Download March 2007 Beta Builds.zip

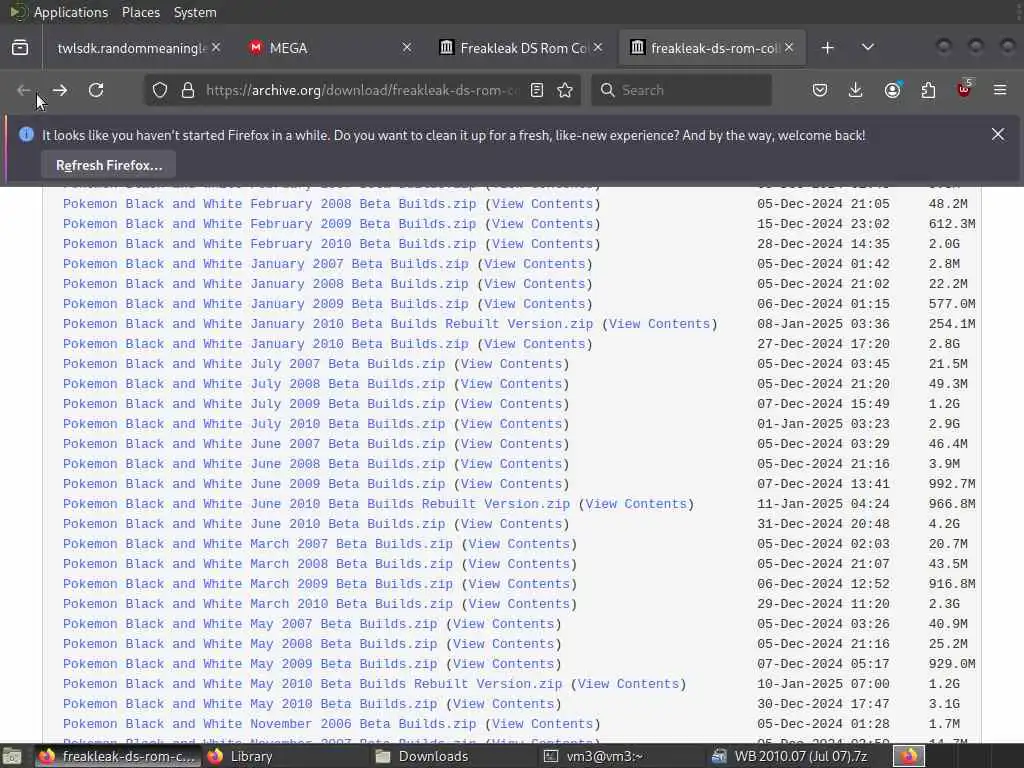258,544
